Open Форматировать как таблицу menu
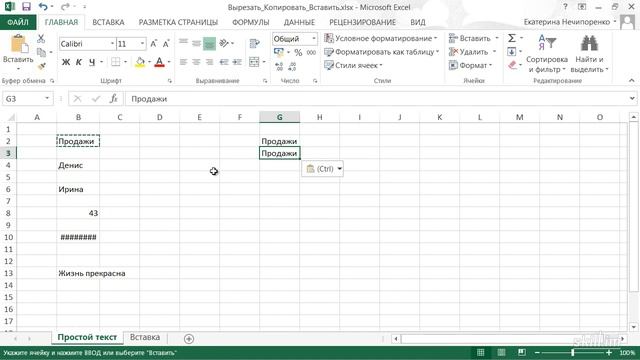This screenshot has height=360, width=640. (382, 52)
